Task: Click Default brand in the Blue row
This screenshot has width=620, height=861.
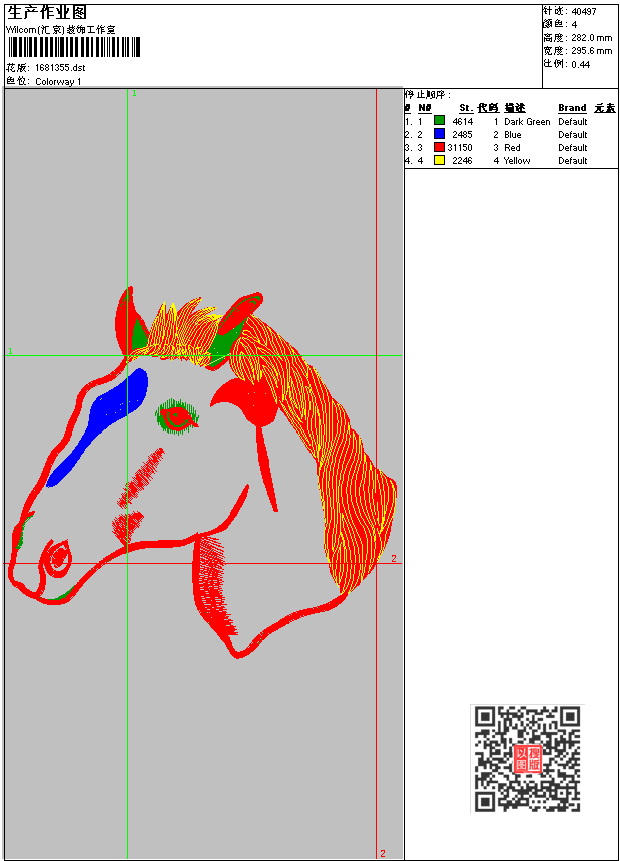Action: 573,135
